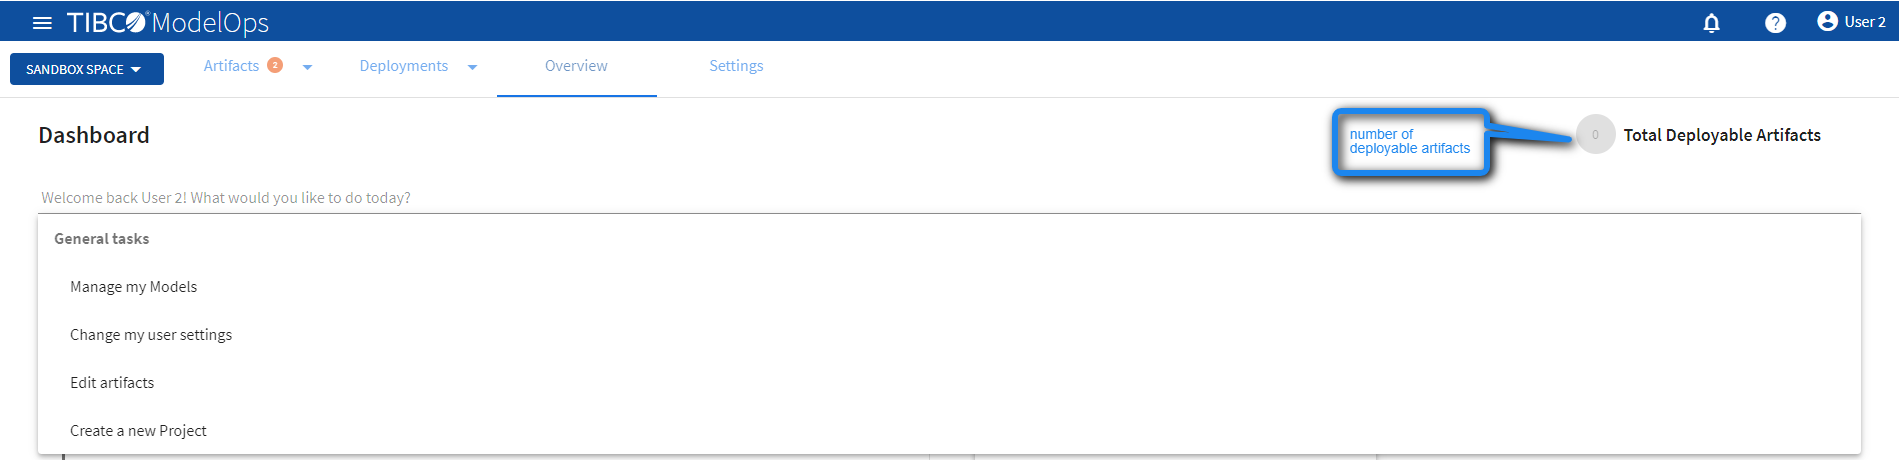Open the Deployments tab

(x=404, y=66)
